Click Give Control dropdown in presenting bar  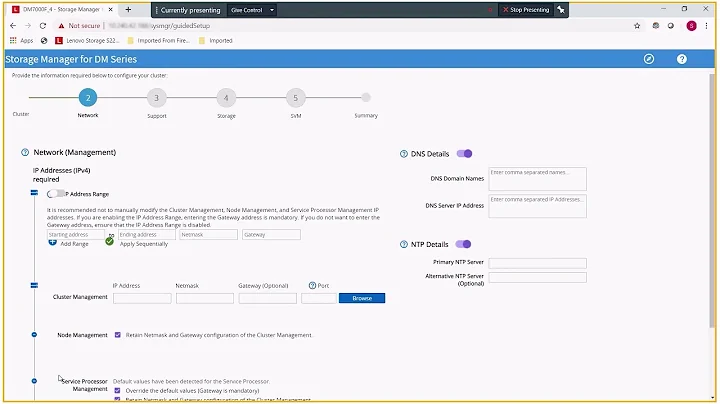point(252,10)
